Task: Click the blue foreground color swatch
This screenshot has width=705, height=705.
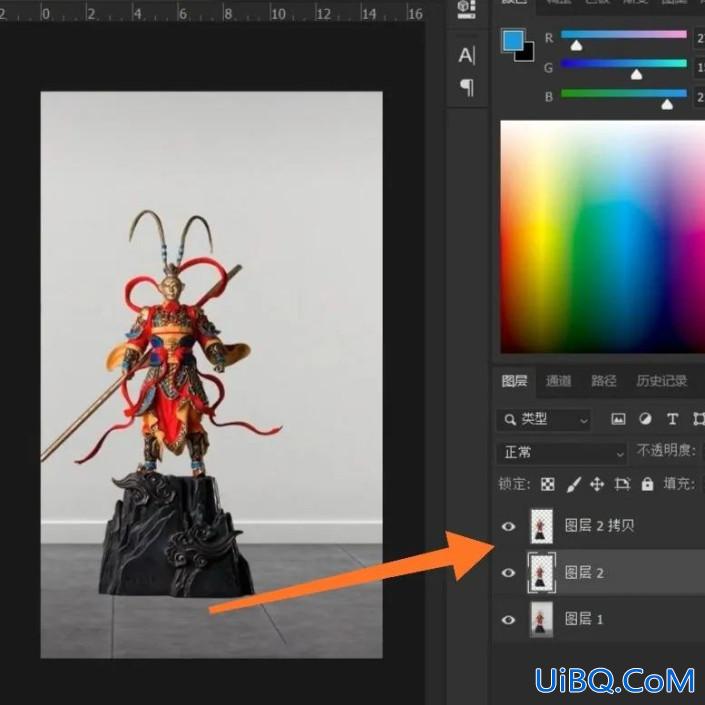Action: pos(513,40)
